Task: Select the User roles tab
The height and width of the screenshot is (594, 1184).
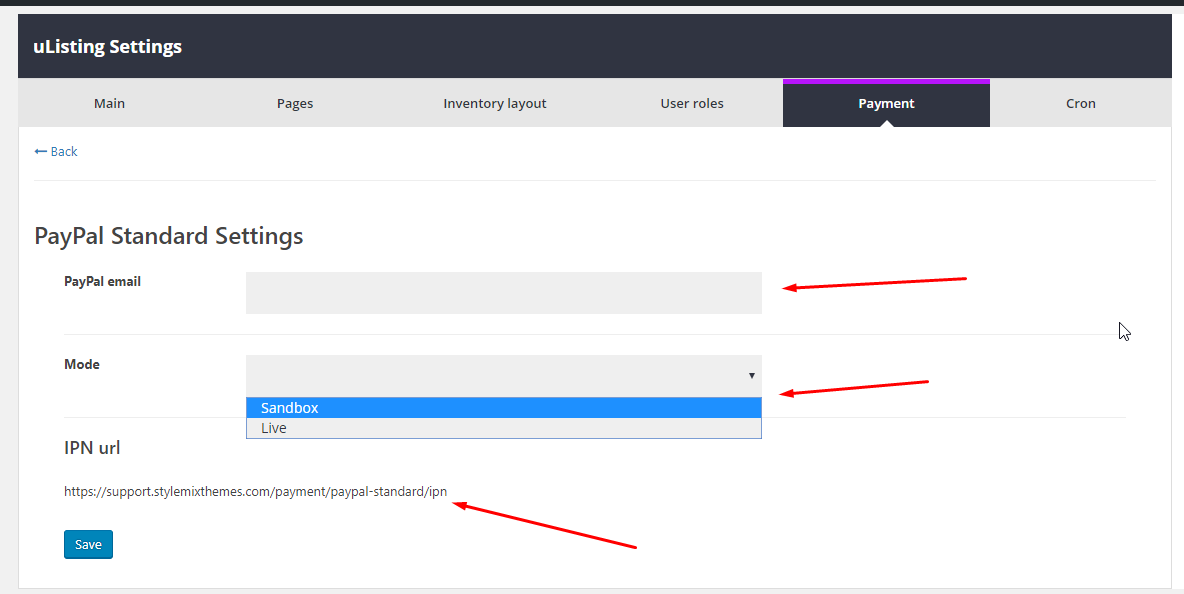Action: coord(692,103)
